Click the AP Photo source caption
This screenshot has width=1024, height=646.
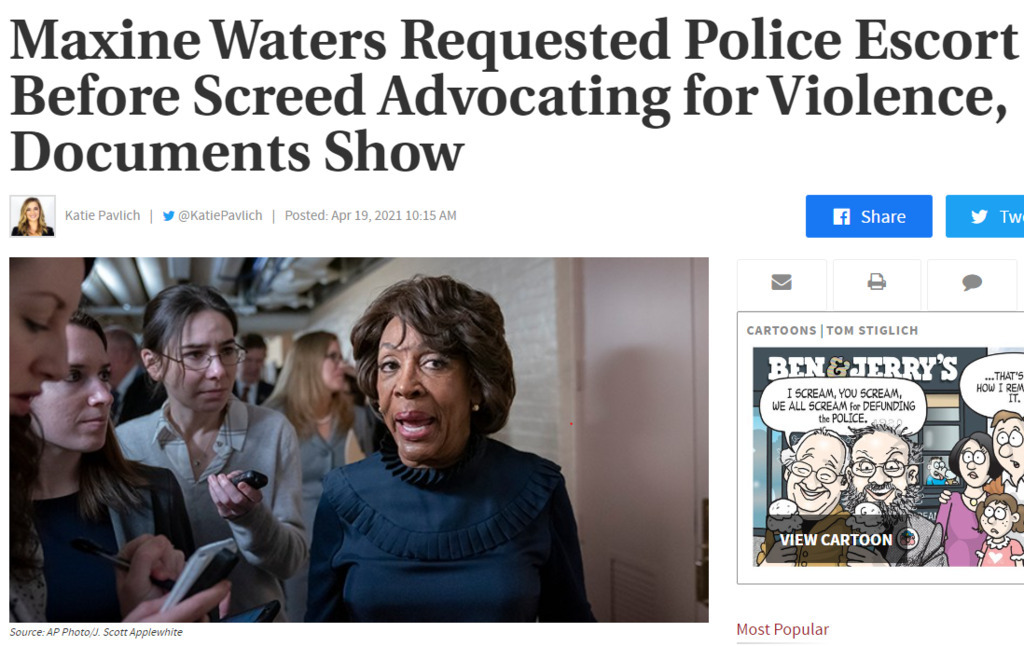96,632
